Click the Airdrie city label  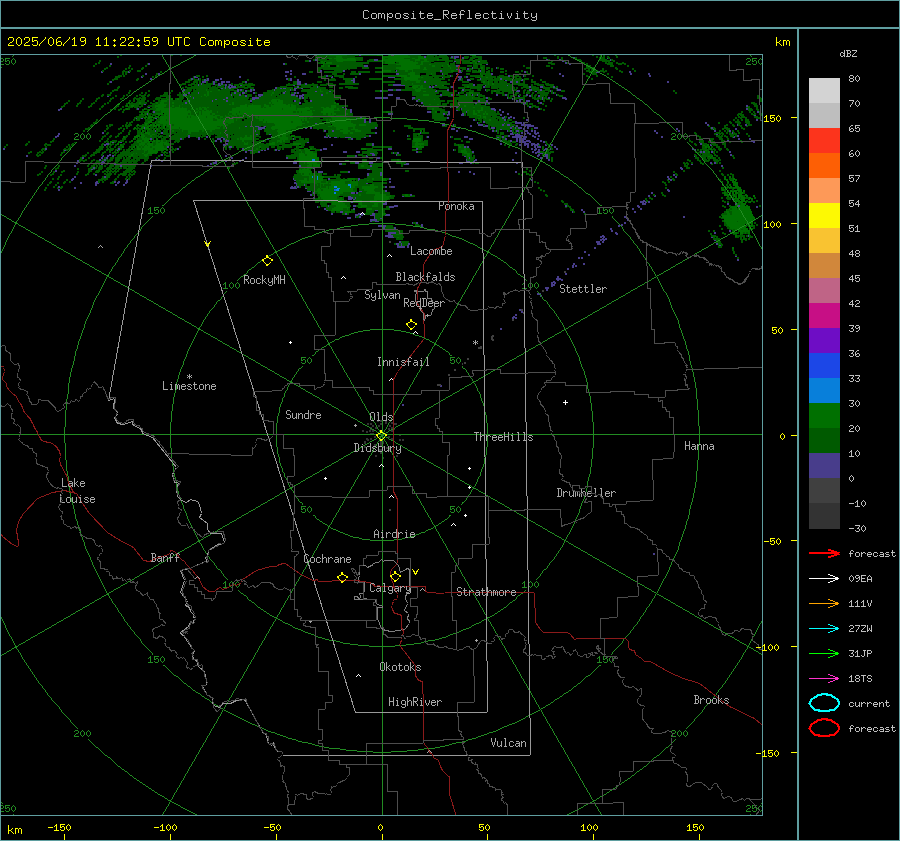point(394,534)
